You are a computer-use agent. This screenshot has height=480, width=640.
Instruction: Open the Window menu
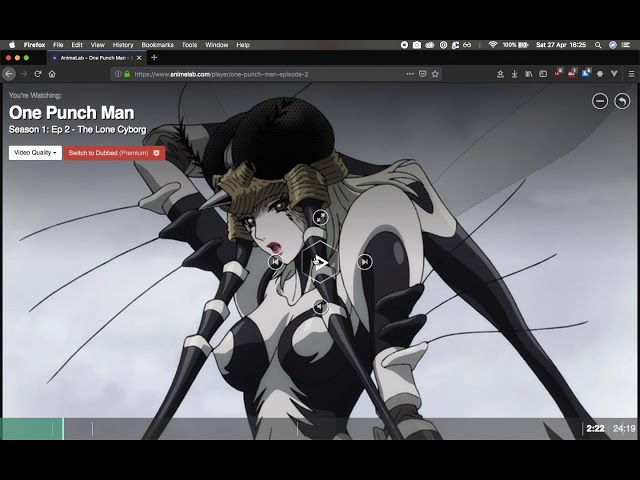pos(216,45)
